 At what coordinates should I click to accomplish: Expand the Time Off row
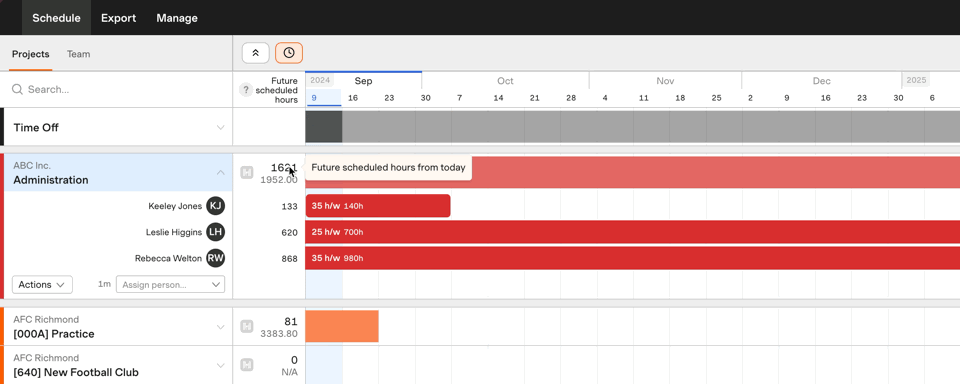(220, 127)
